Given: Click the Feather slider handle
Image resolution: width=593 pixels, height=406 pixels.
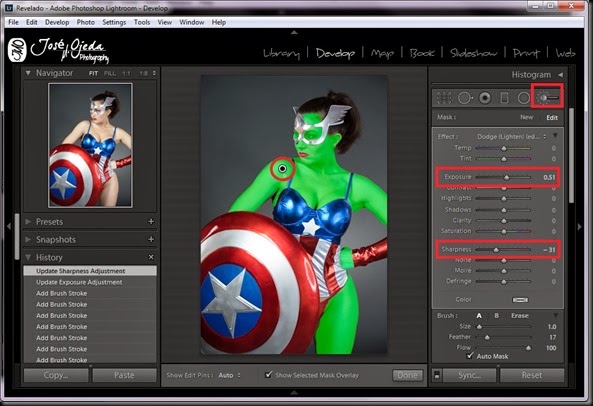Looking at the screenshot, I should click(487, 337).
